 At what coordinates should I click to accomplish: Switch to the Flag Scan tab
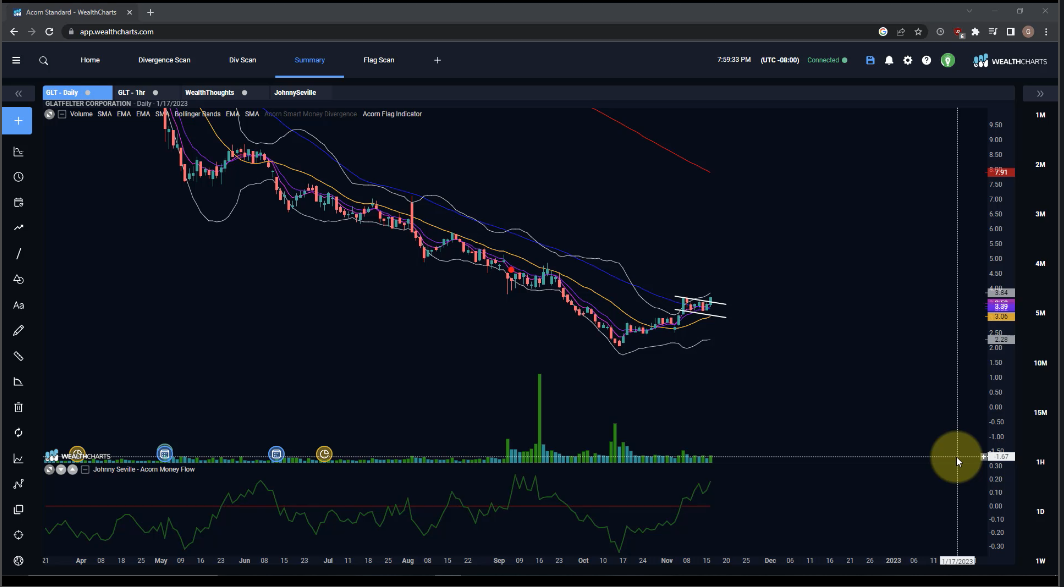click(379, 60)
